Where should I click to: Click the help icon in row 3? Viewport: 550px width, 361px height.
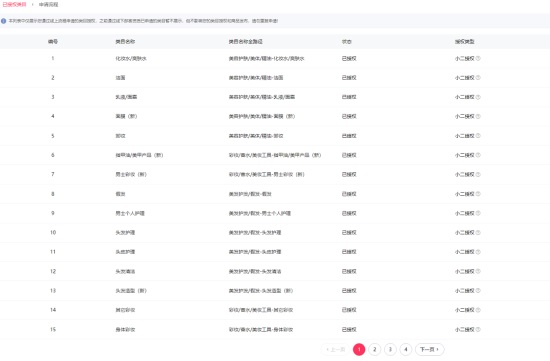pos(478,97)
